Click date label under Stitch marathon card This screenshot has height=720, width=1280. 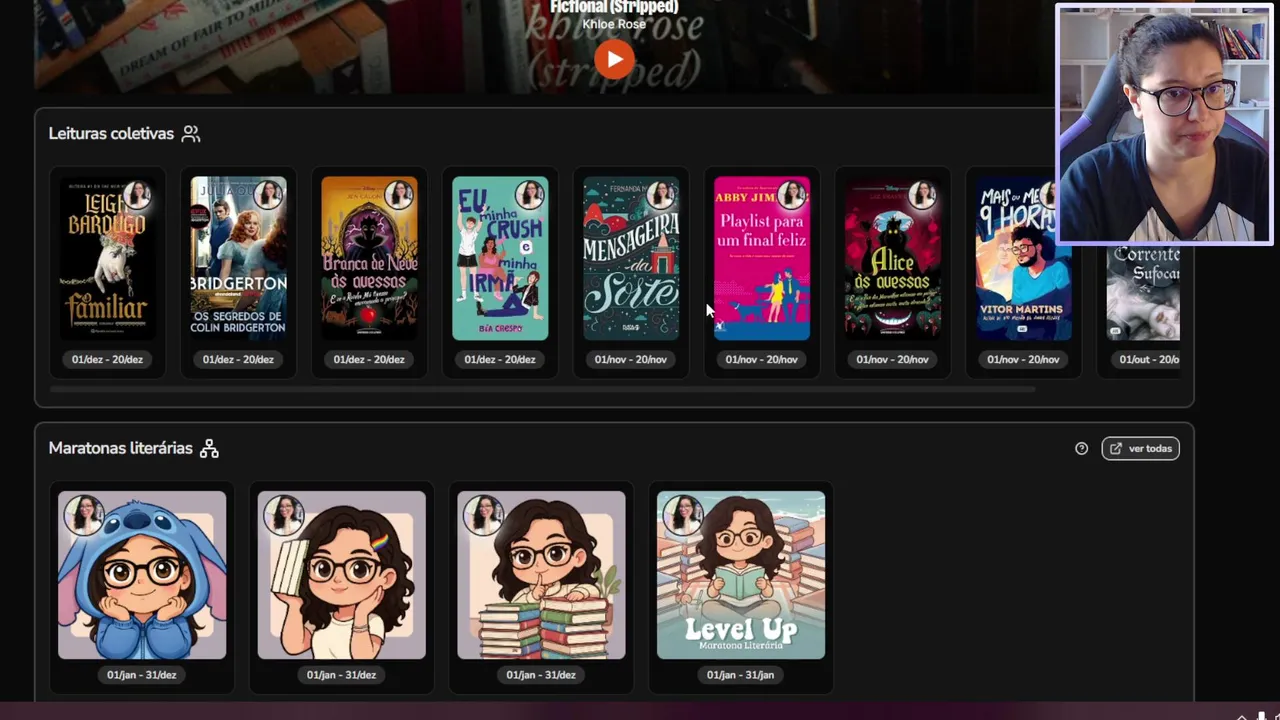point(142,675)
